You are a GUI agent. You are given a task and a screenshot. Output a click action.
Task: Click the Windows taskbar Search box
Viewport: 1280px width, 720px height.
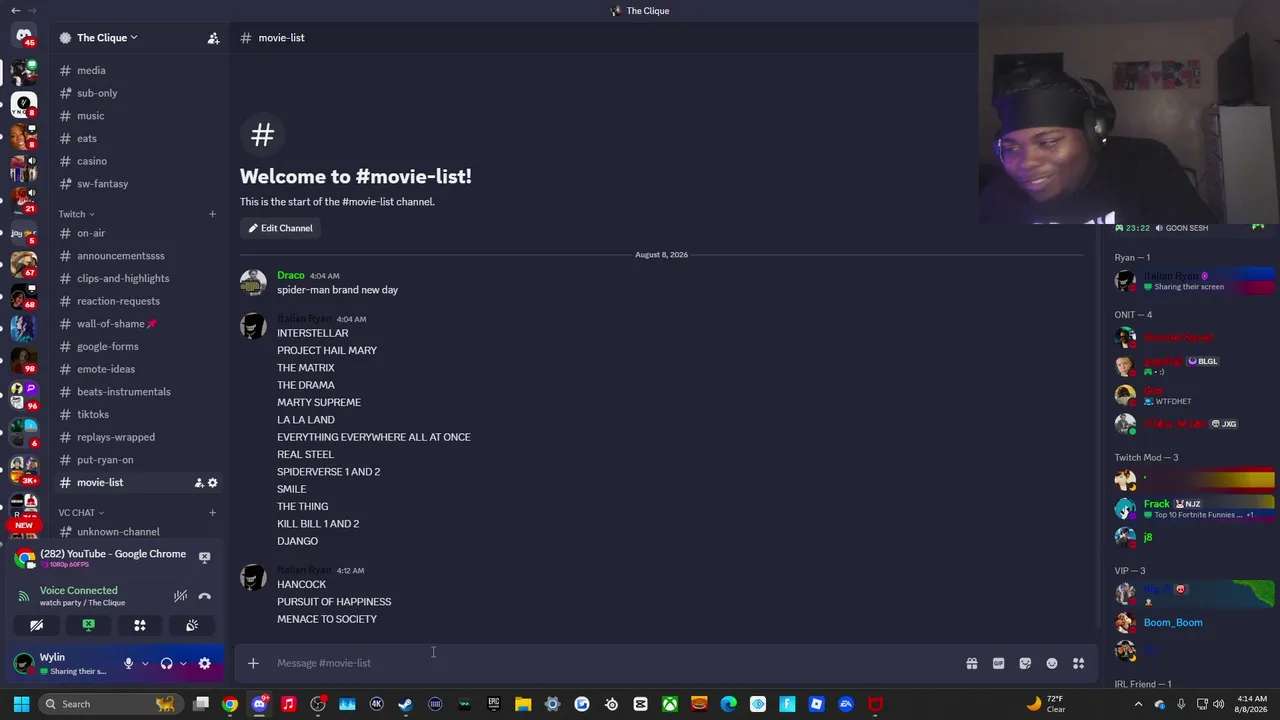(x=109, y=704)
